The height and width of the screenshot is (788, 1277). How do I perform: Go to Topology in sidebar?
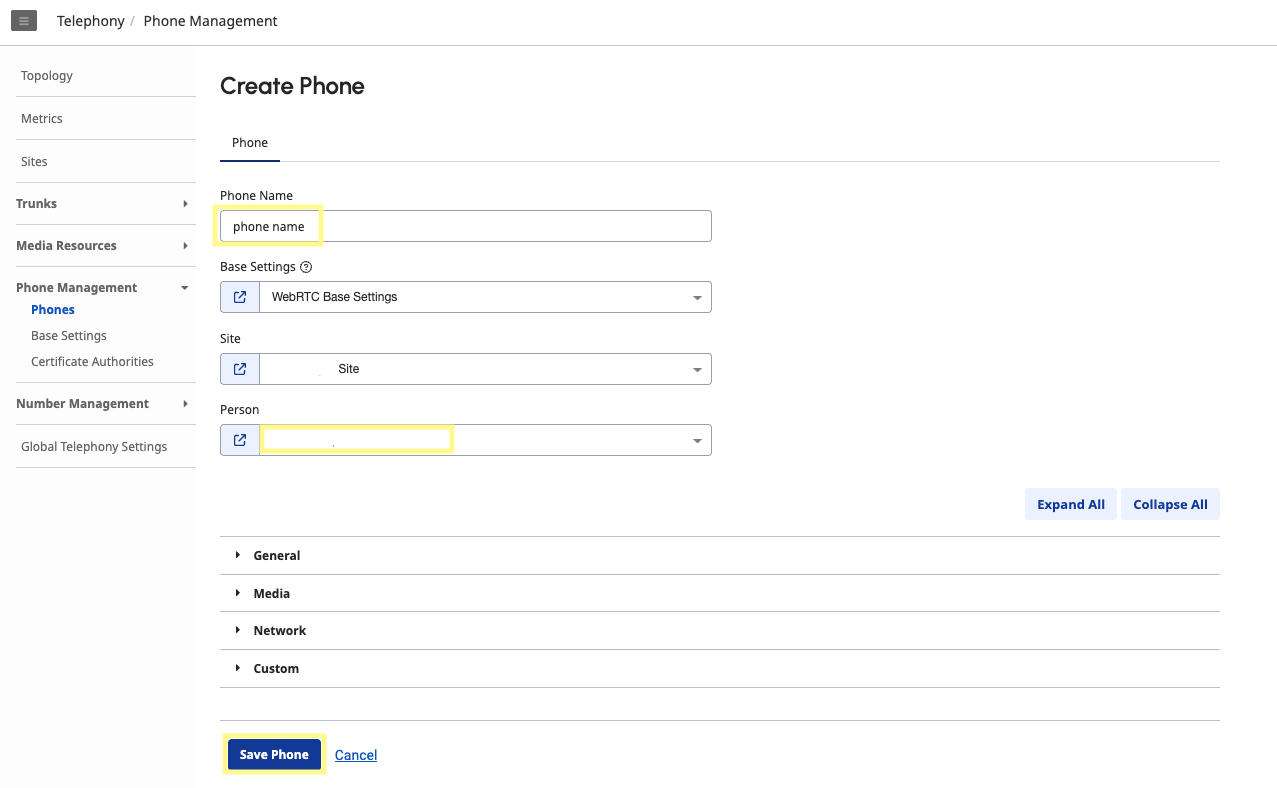click(x=47, y=76)
